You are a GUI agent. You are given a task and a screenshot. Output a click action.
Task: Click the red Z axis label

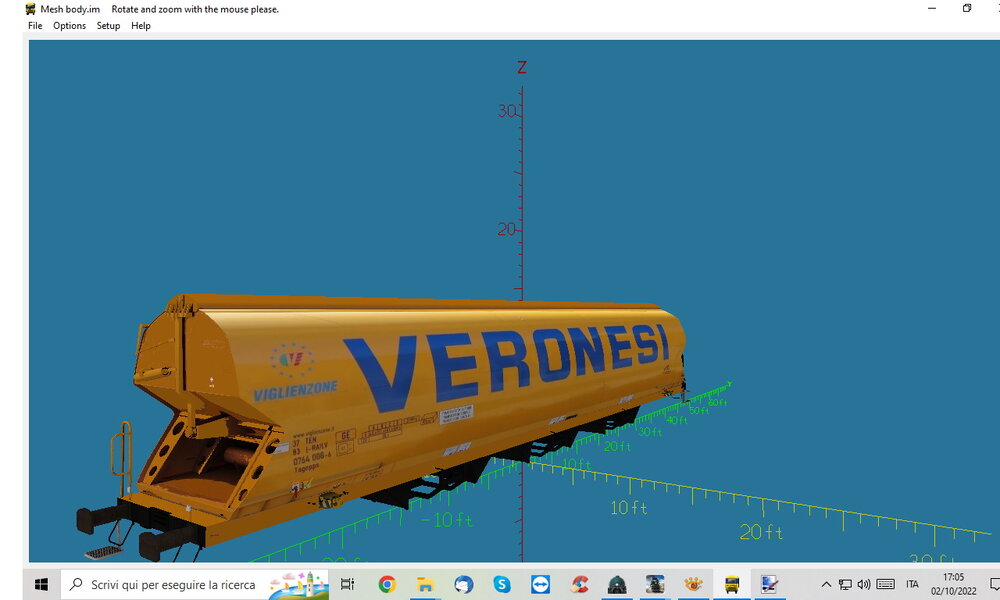(x=522, y=68)
